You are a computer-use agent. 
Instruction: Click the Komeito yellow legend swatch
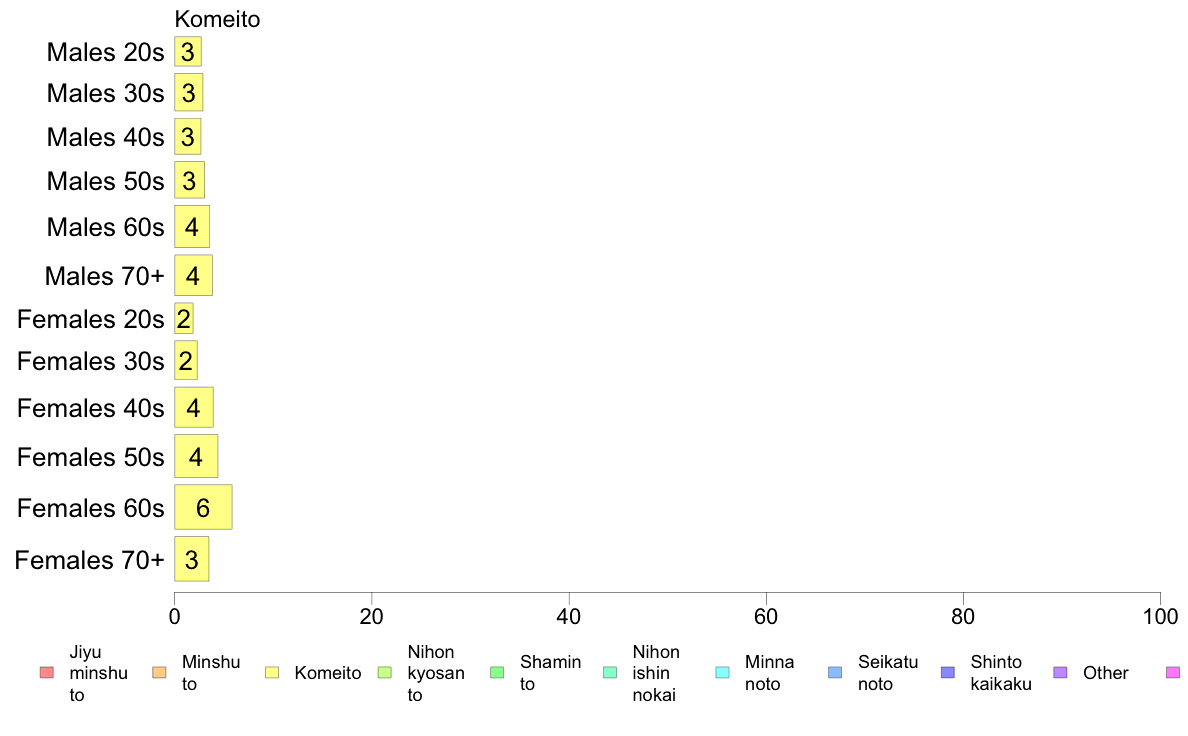272,672
